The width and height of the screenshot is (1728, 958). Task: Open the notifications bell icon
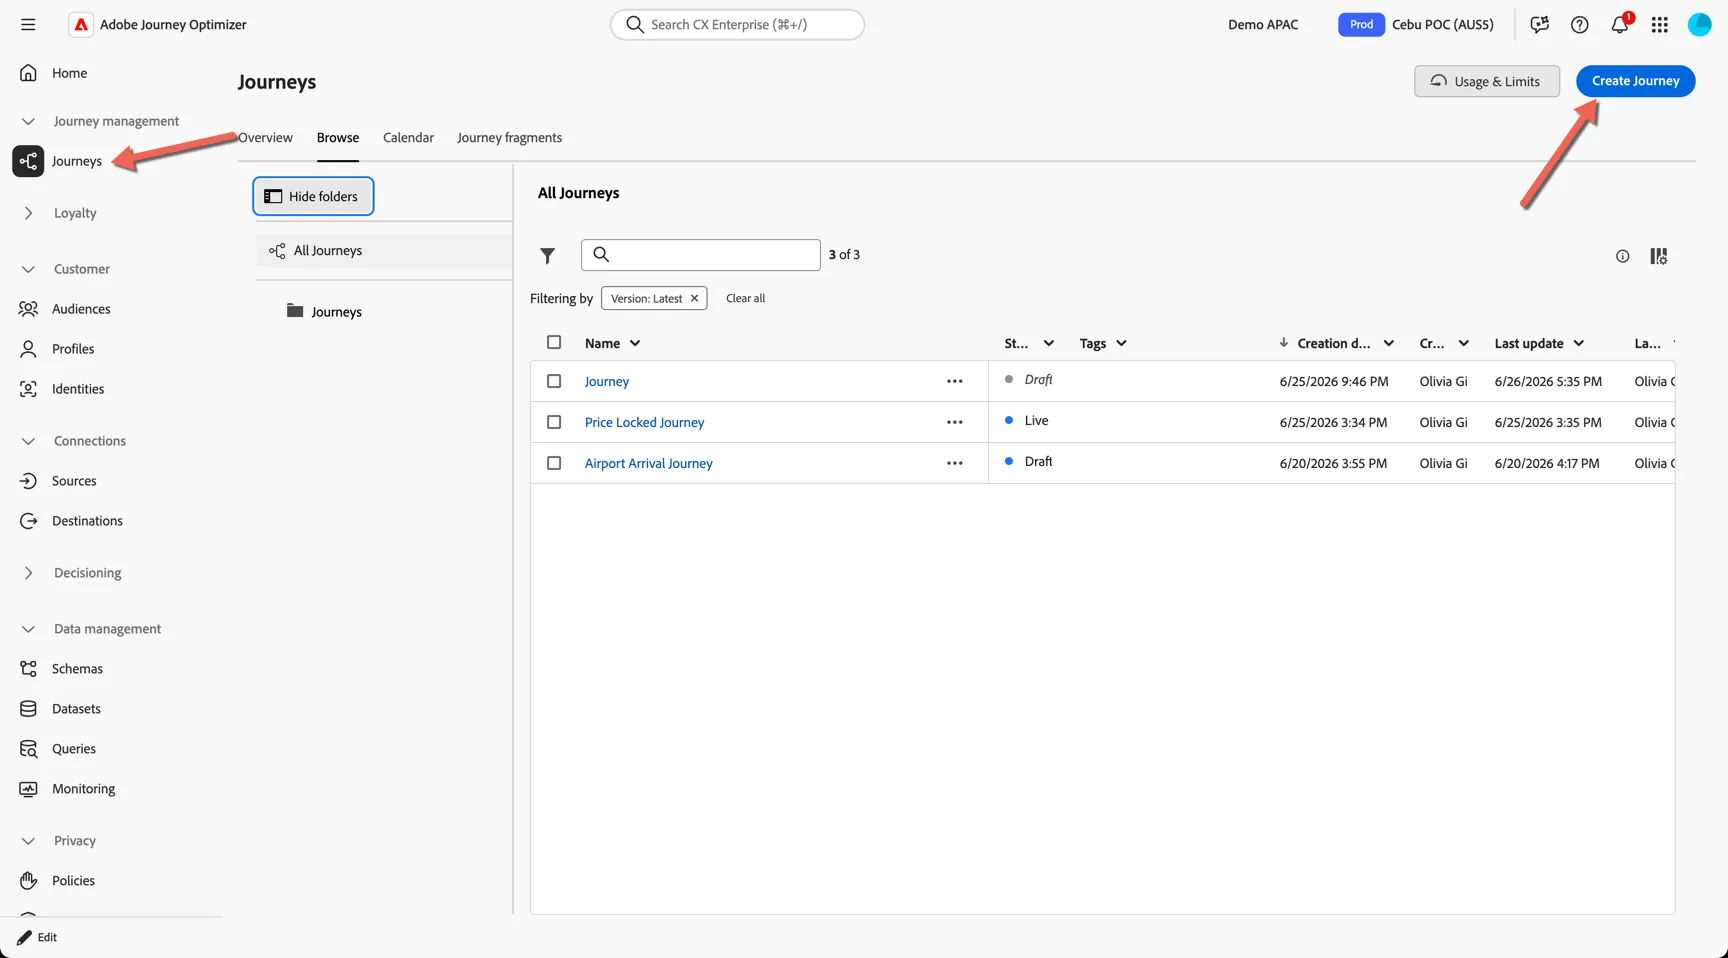click(x=1620, y=25)
